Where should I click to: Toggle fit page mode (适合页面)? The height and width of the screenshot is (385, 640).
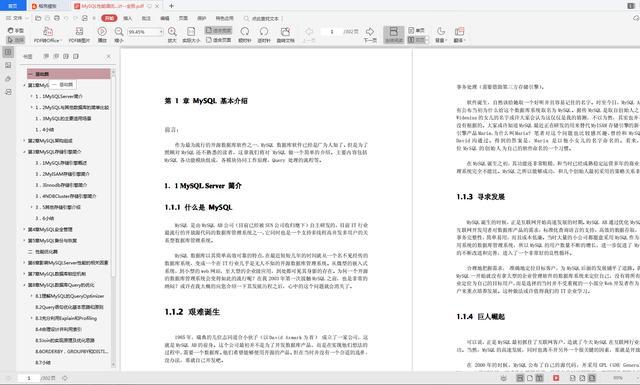coord(218,40)
